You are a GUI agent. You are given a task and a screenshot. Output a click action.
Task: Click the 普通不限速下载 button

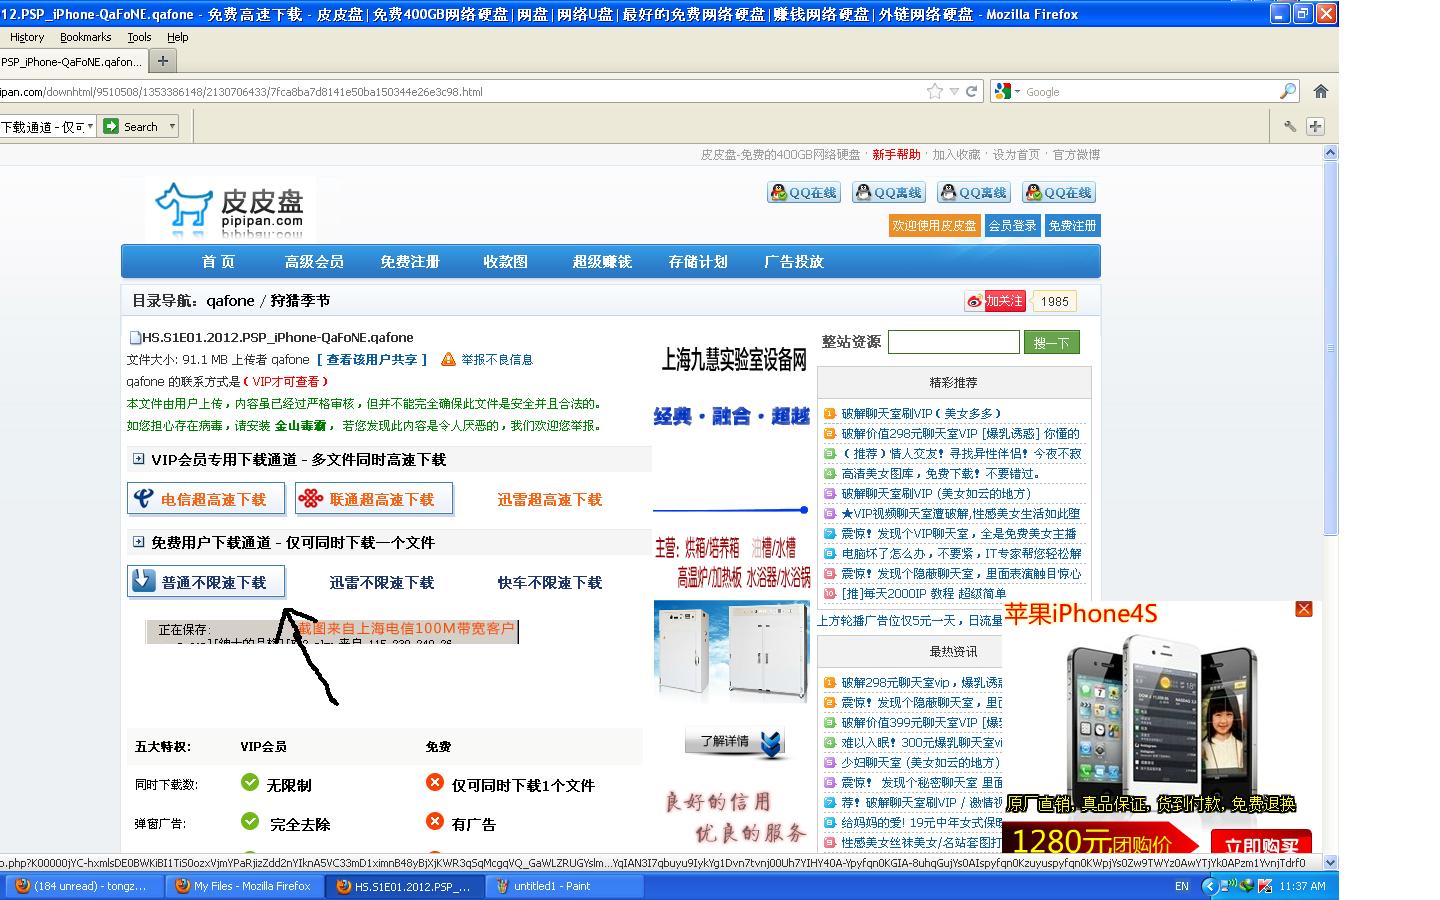click(x=206, y=582)
